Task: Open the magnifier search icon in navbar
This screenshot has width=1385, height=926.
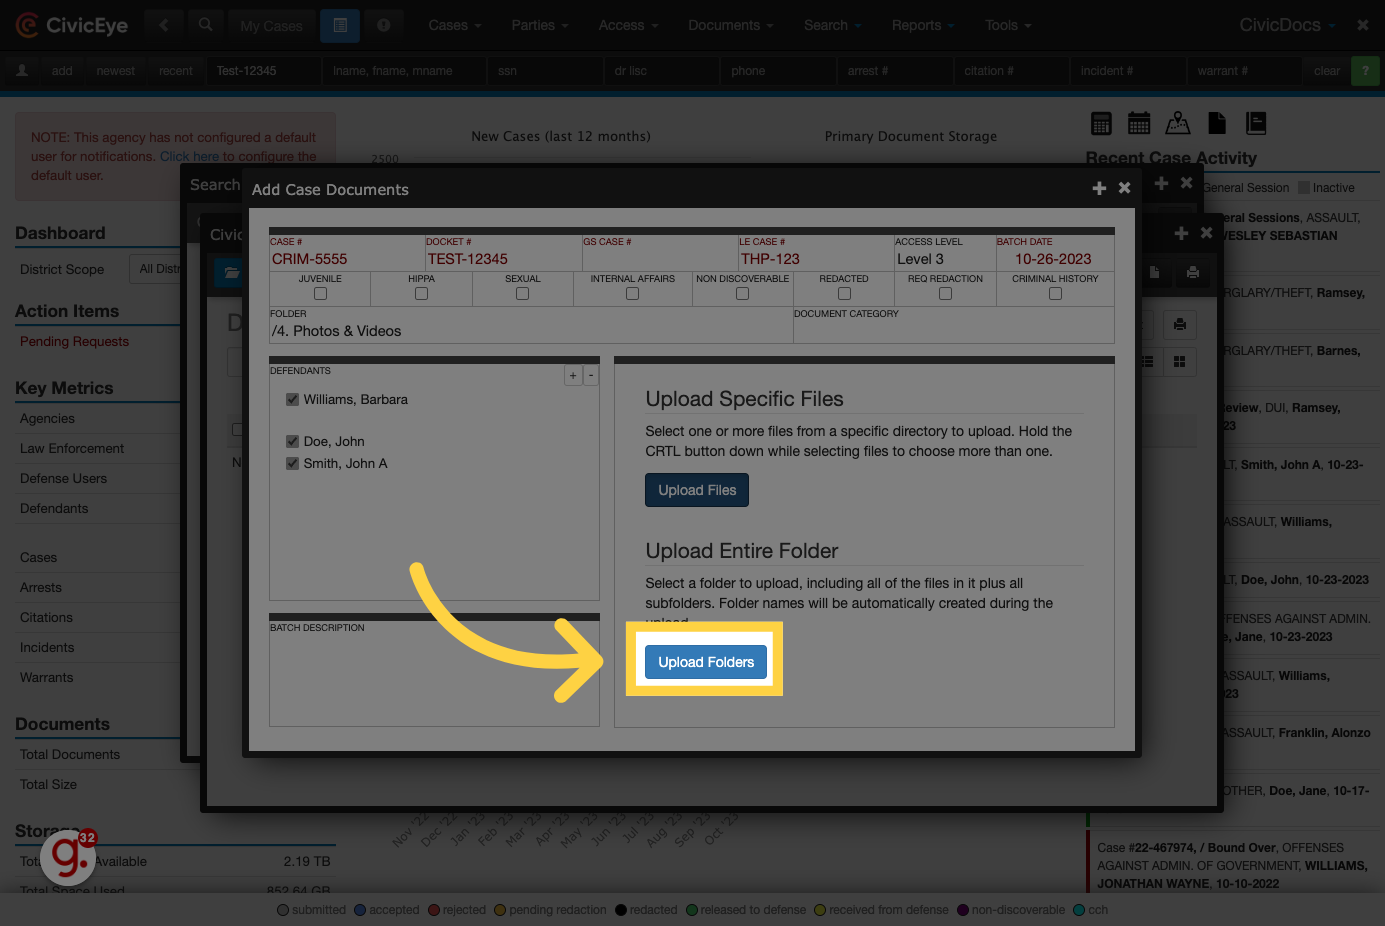Action: [205, 25]
